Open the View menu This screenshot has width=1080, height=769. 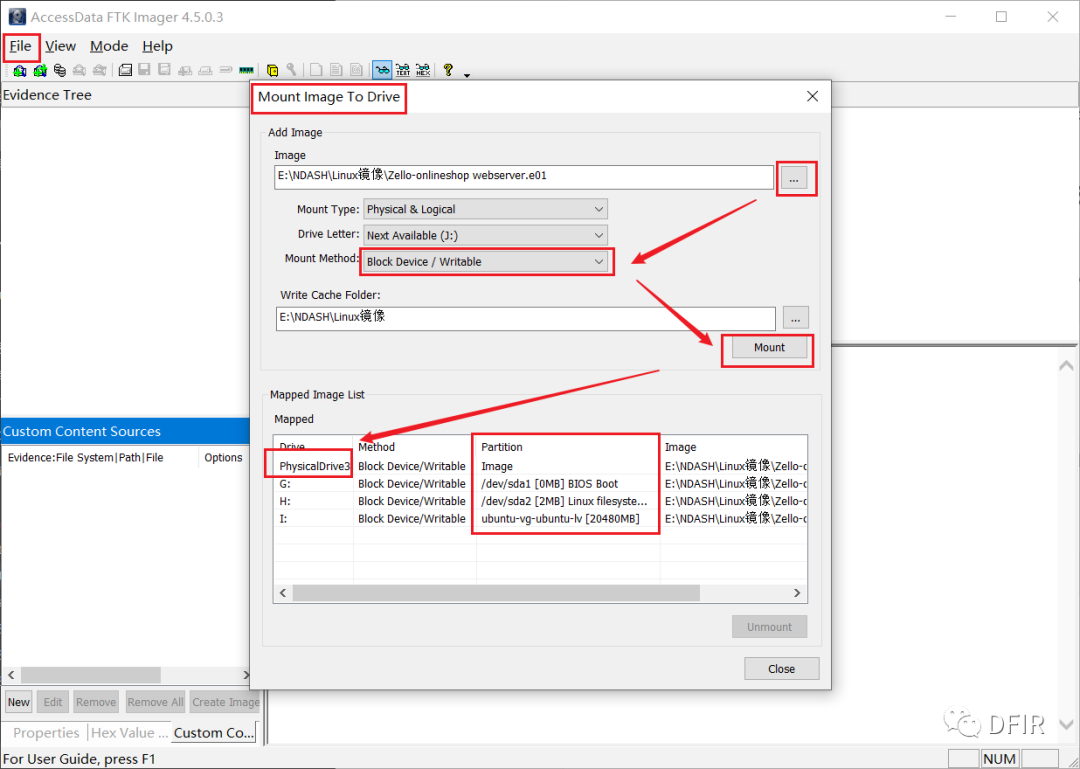pyautogui.click(x=61, y=46)
